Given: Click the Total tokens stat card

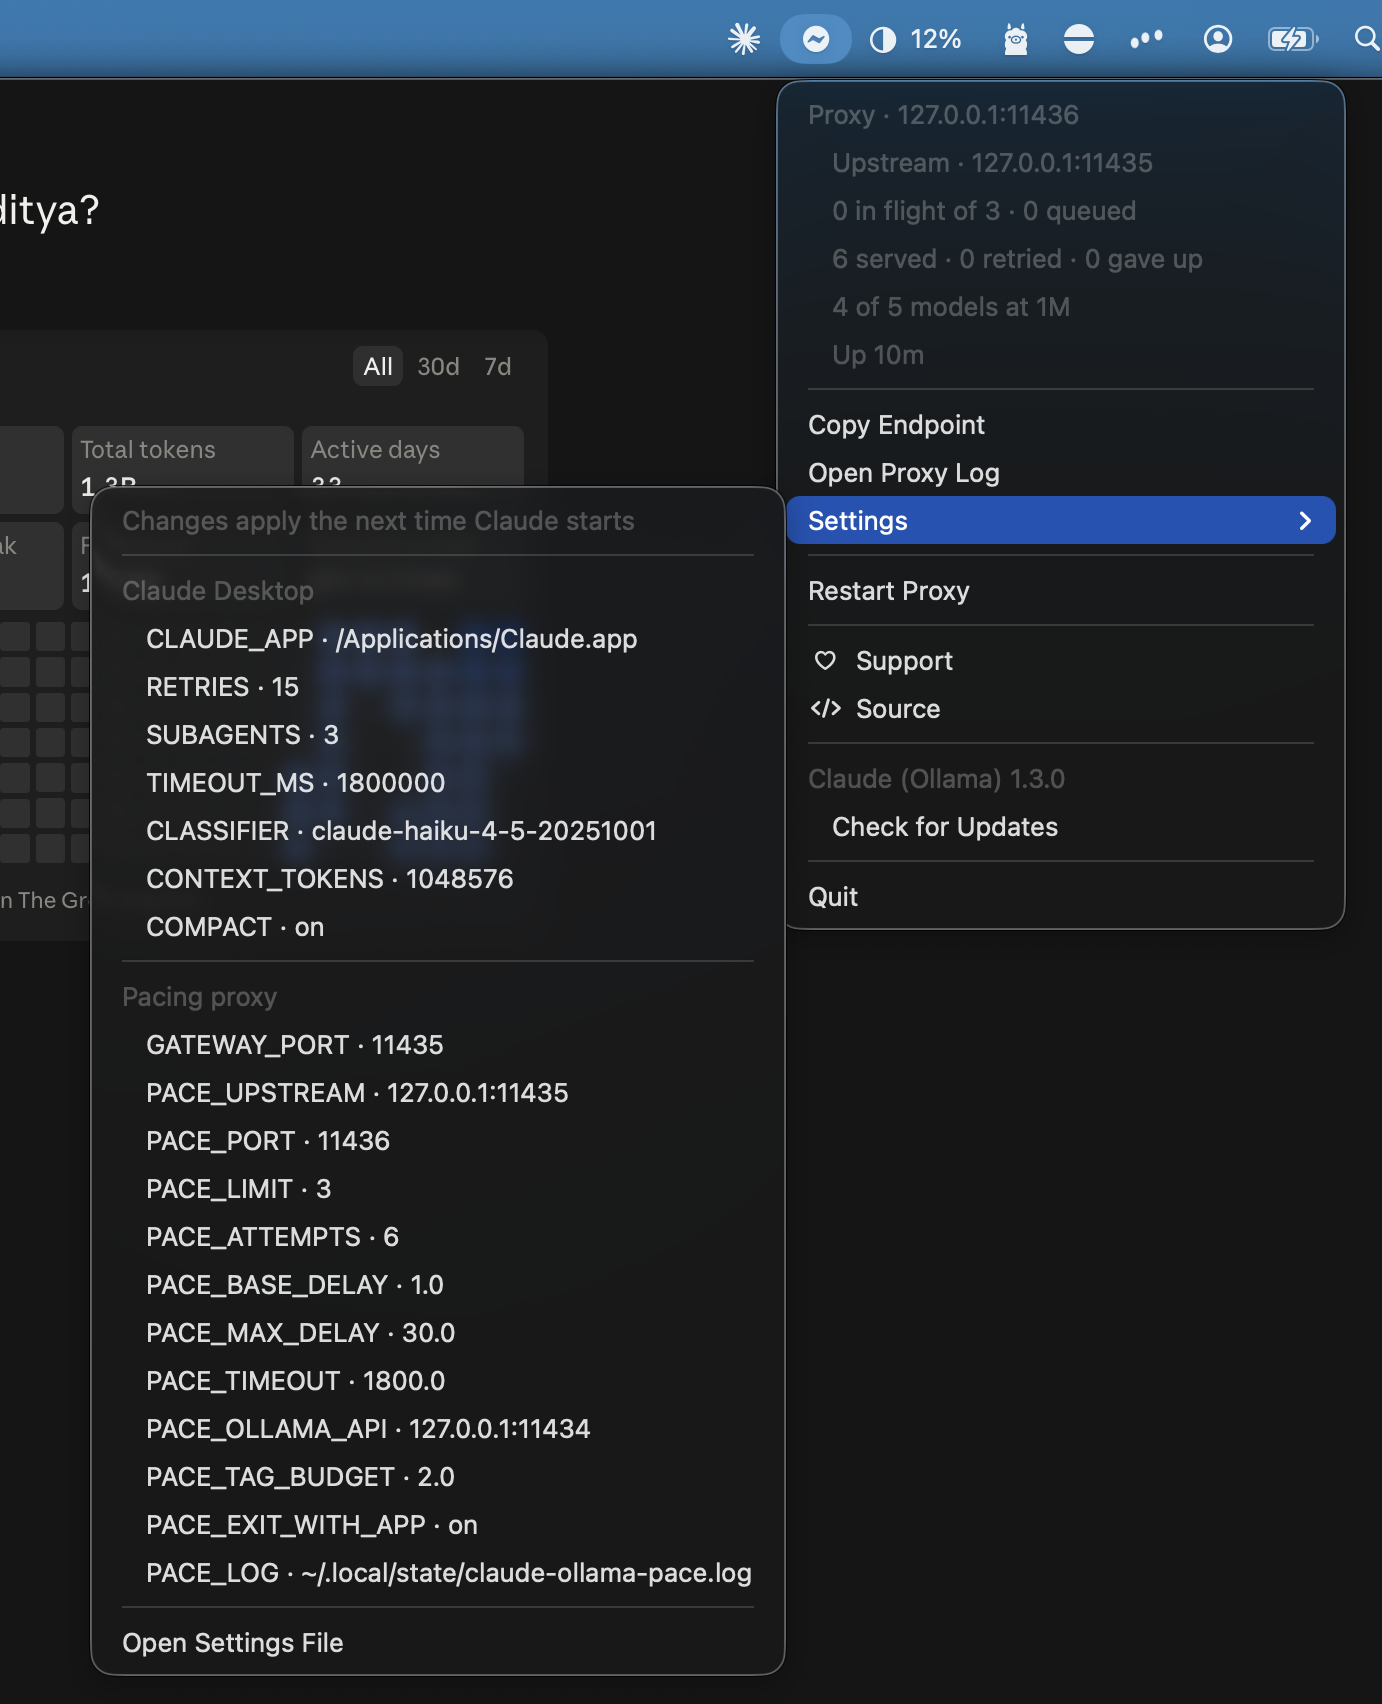Looking at the screenshot, I should pos(182,457).
